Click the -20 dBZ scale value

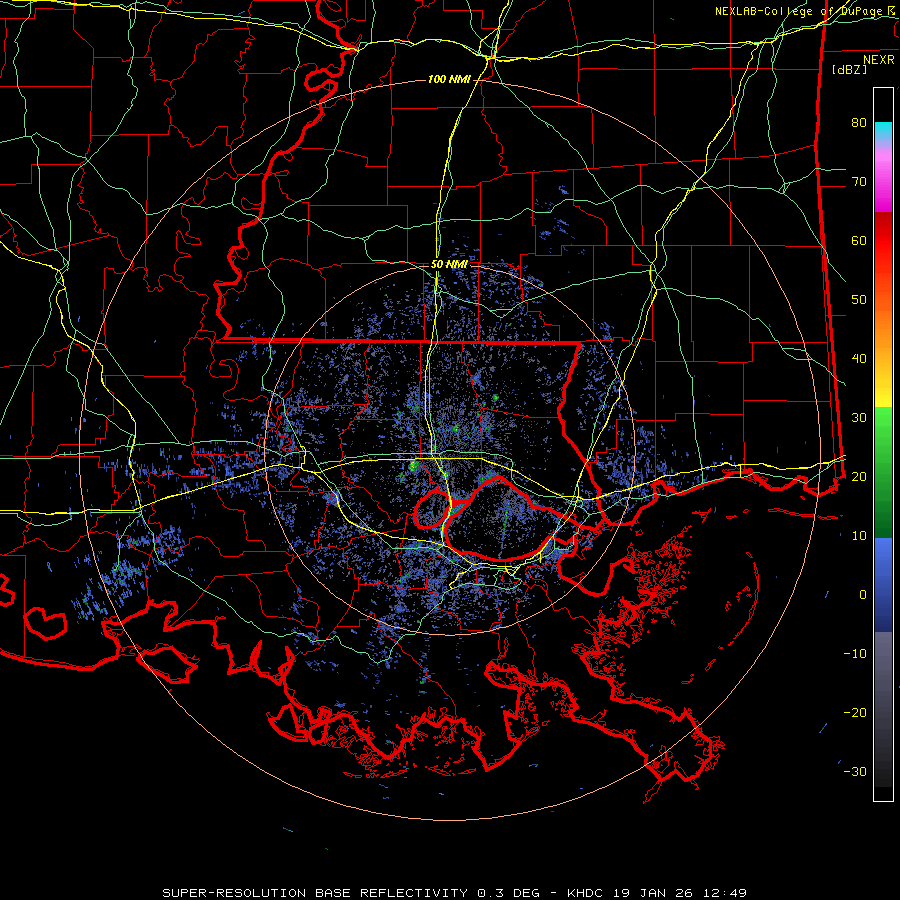855,712
